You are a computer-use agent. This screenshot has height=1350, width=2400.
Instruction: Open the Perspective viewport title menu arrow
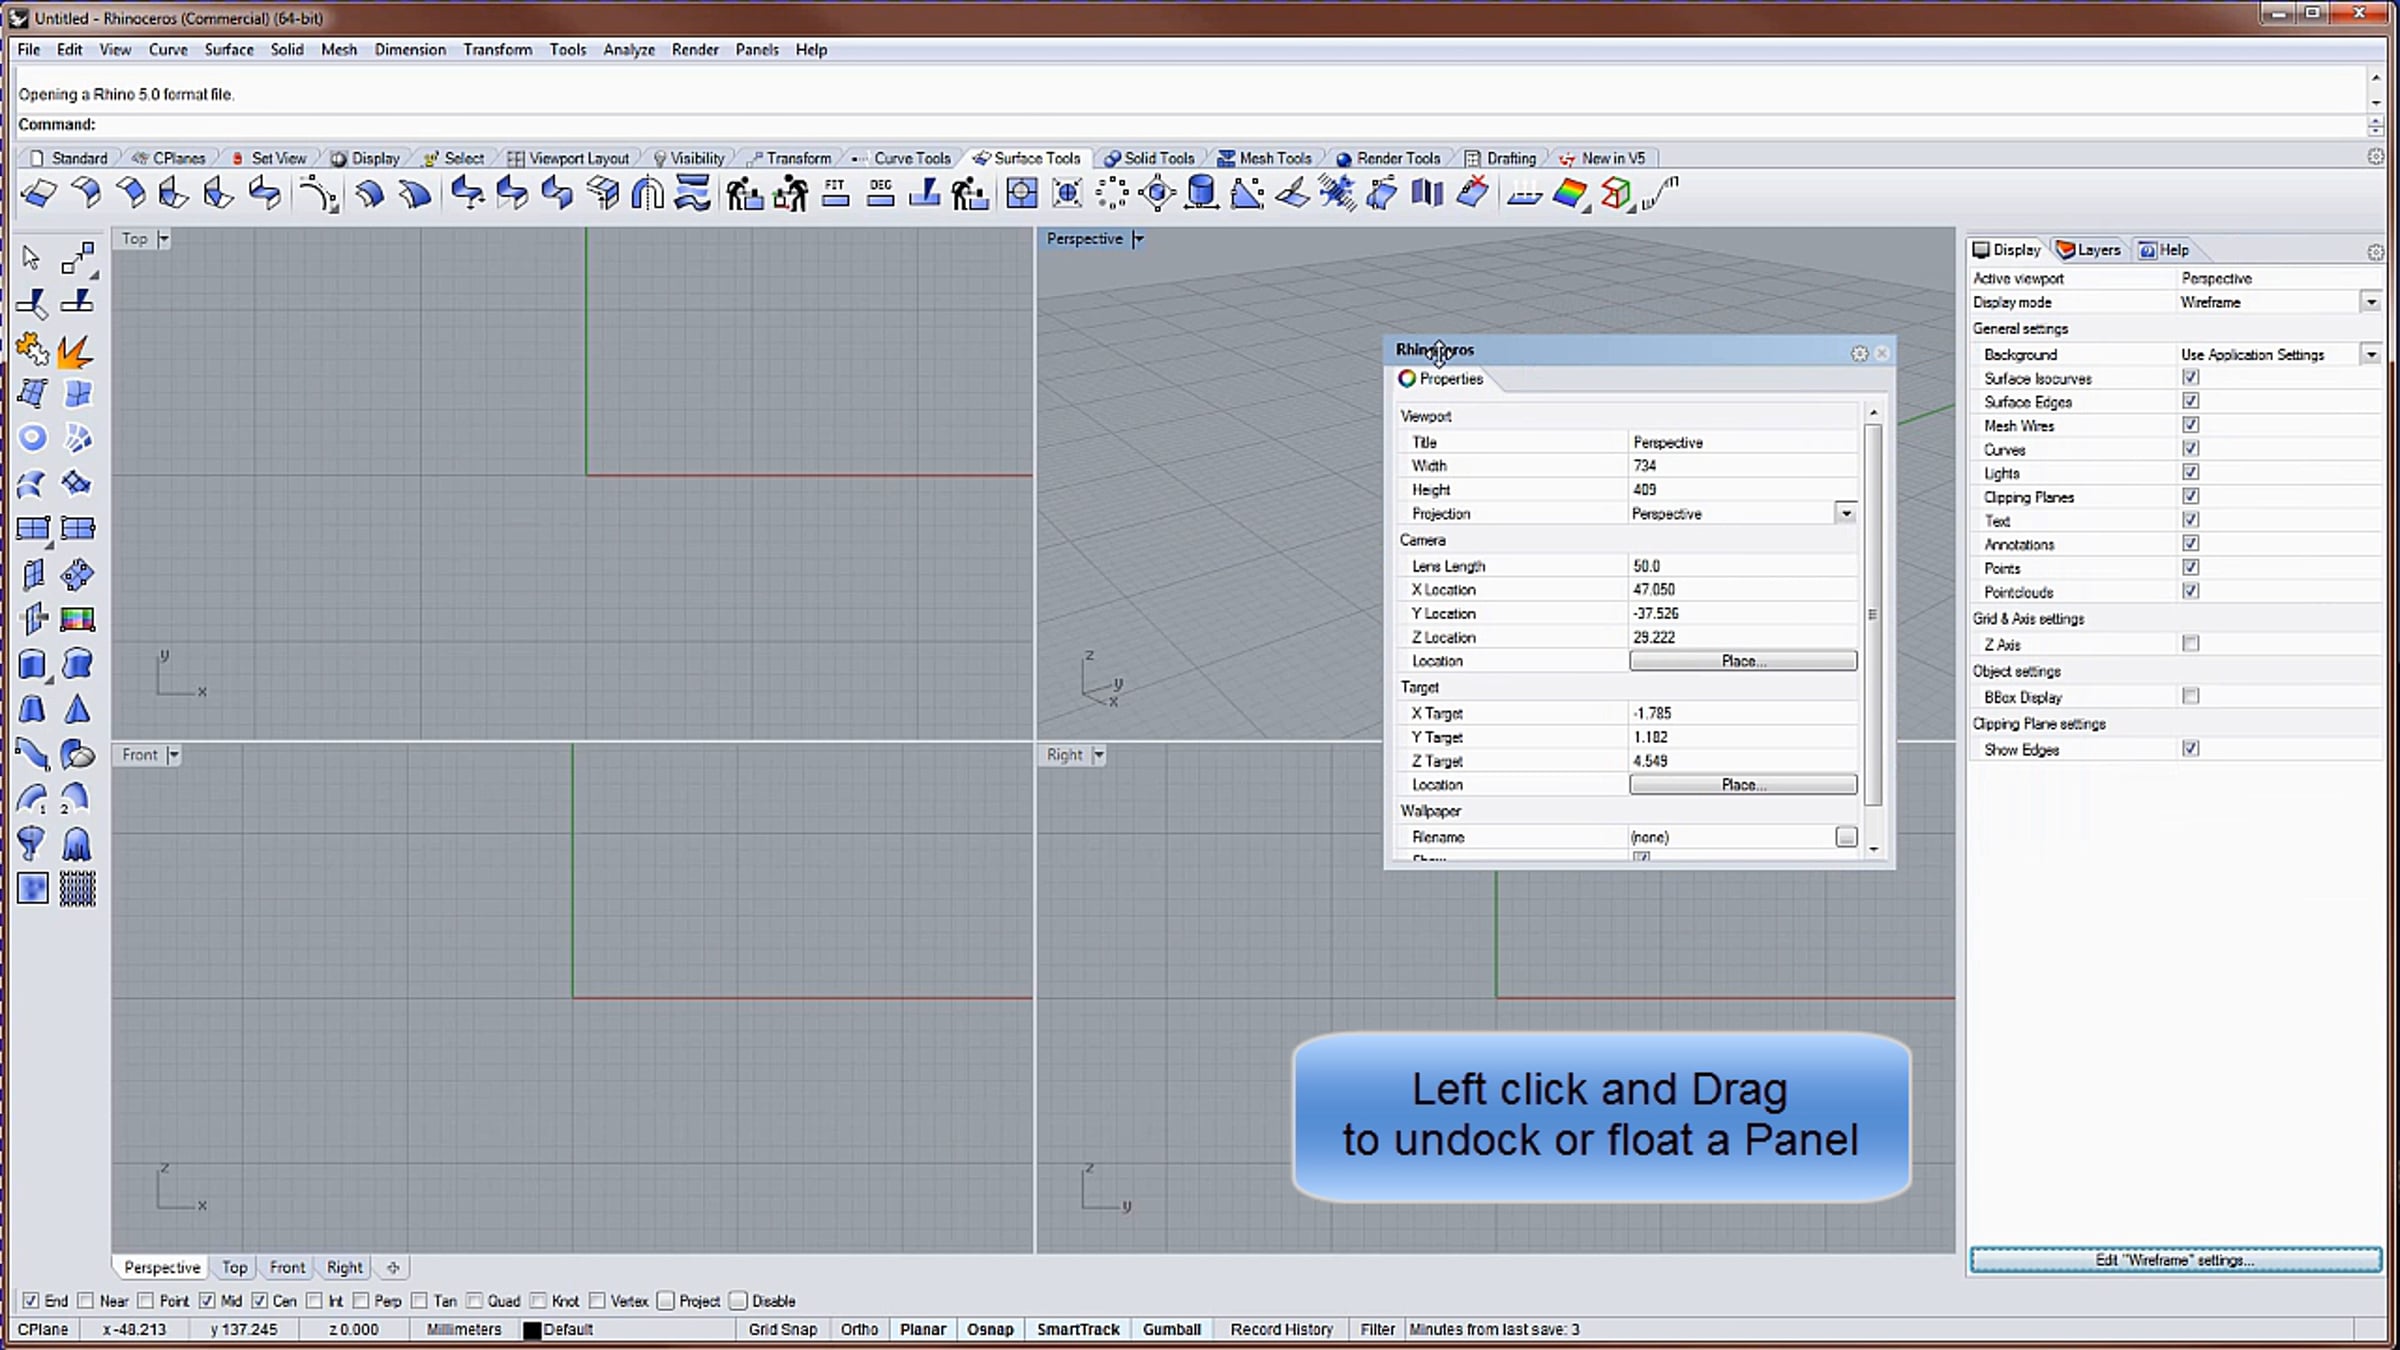click(x=1137, y=239)
